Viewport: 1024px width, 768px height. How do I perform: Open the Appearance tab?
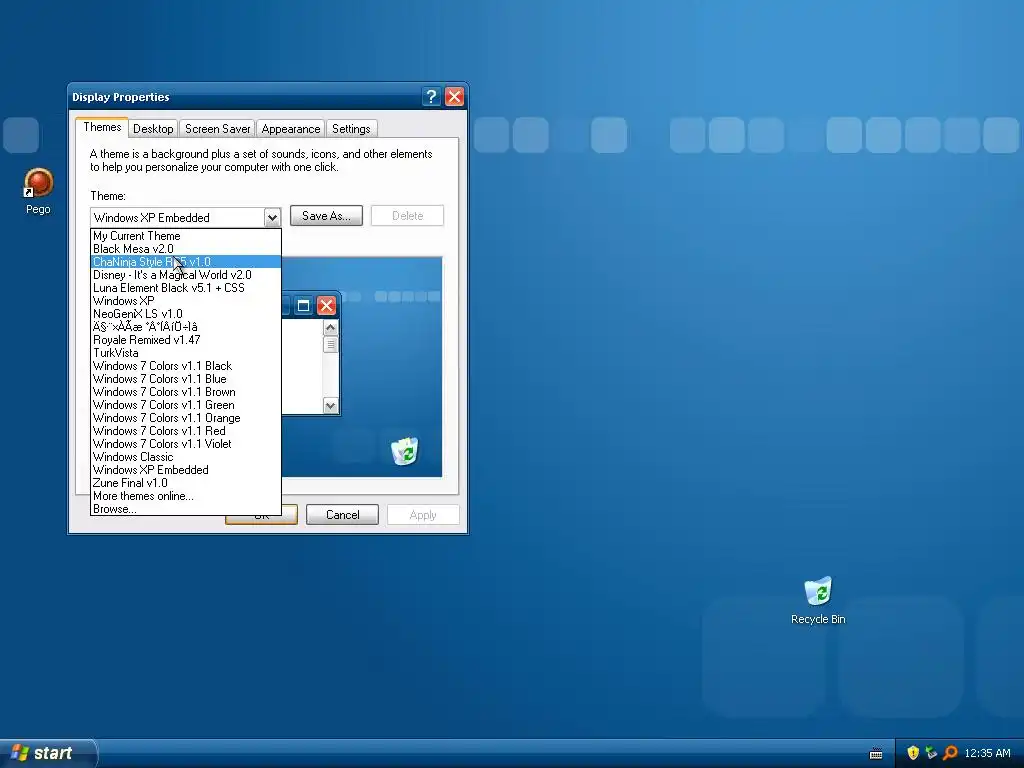[x=291, y=129]
